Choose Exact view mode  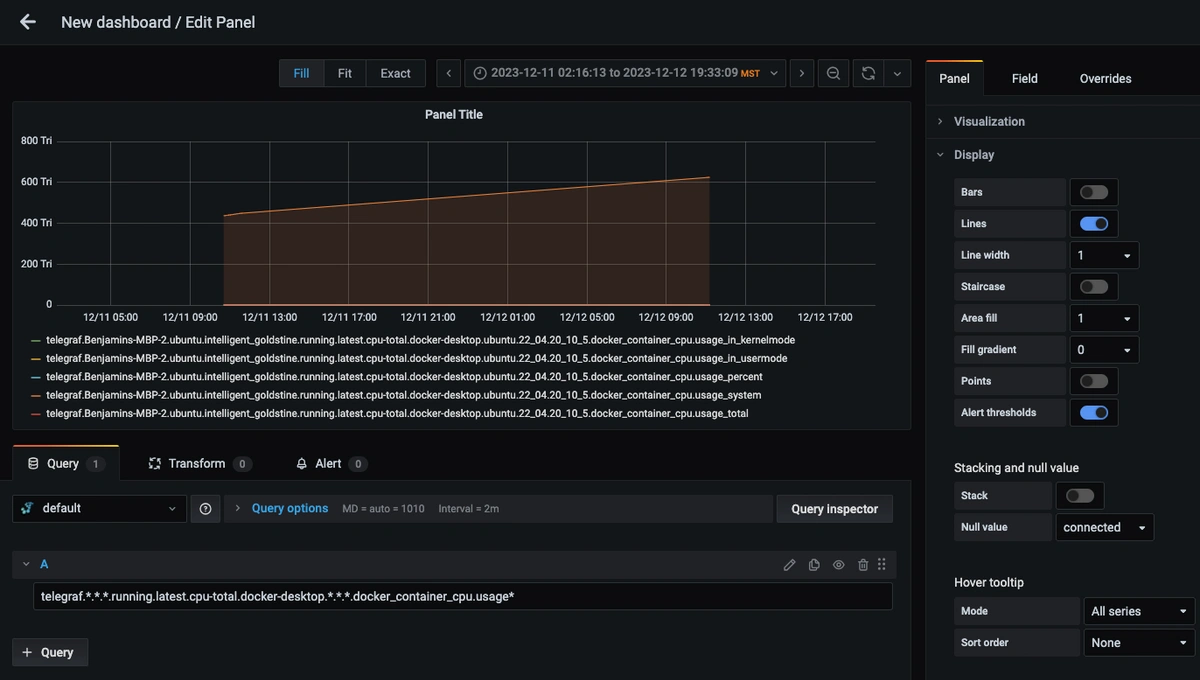(x=395, y=73)
